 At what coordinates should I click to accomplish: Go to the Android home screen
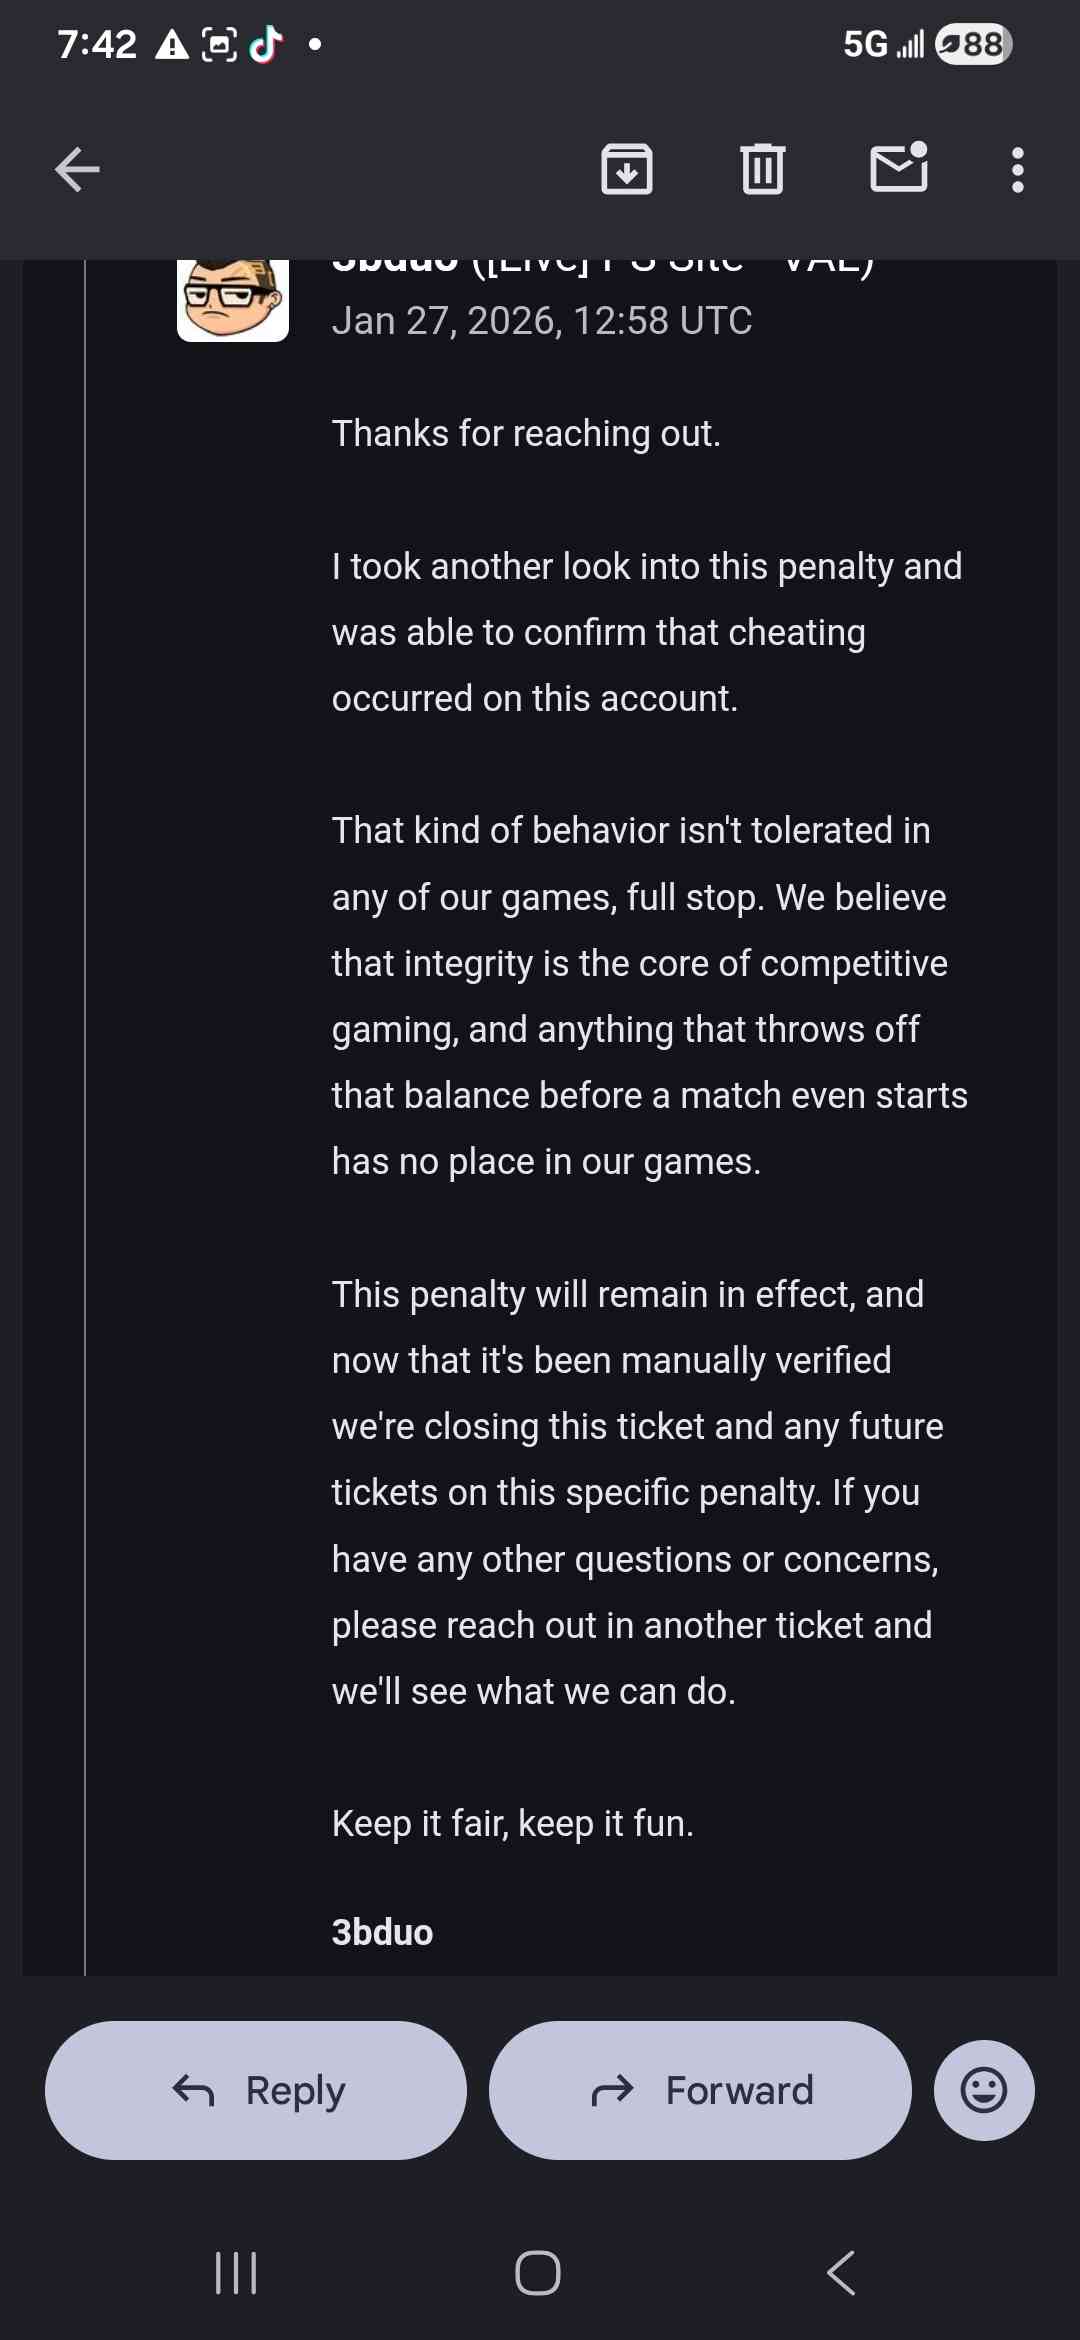(538, 2273)
